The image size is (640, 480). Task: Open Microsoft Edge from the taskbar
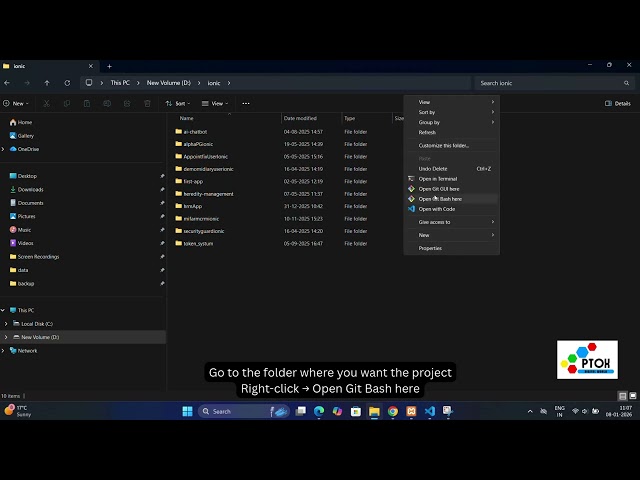(x=319, y=411)
